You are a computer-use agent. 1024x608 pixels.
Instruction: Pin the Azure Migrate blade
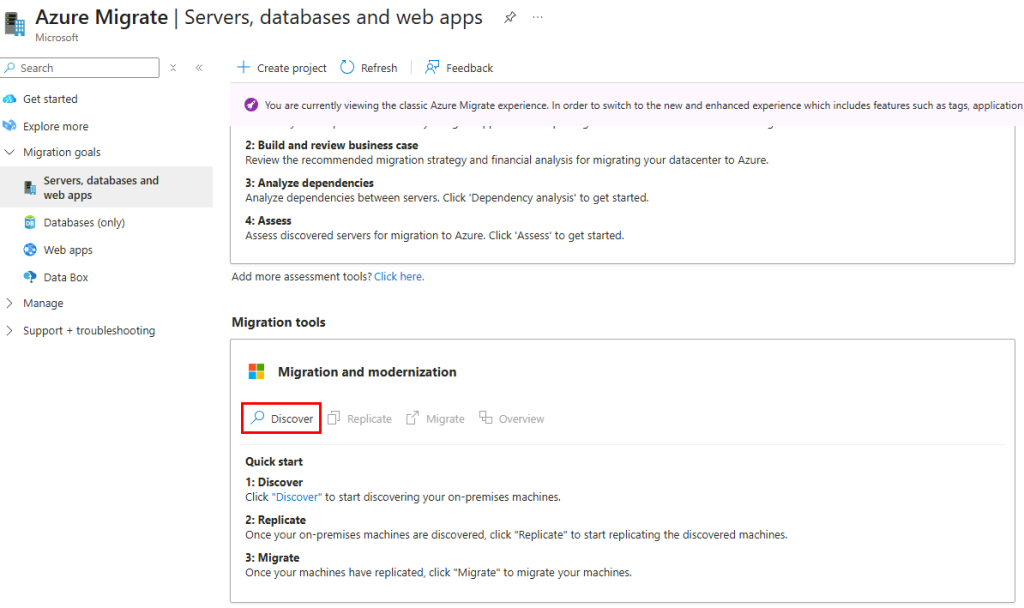(510, 18)
